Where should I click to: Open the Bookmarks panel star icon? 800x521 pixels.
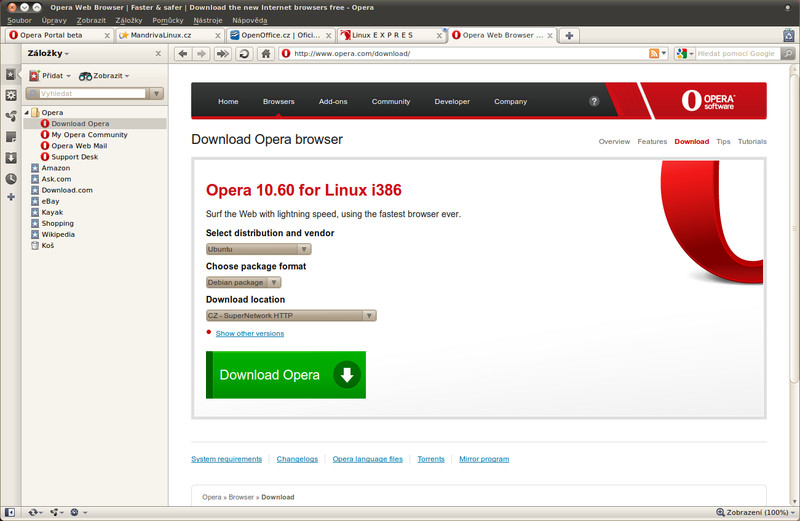coord(11,75)
